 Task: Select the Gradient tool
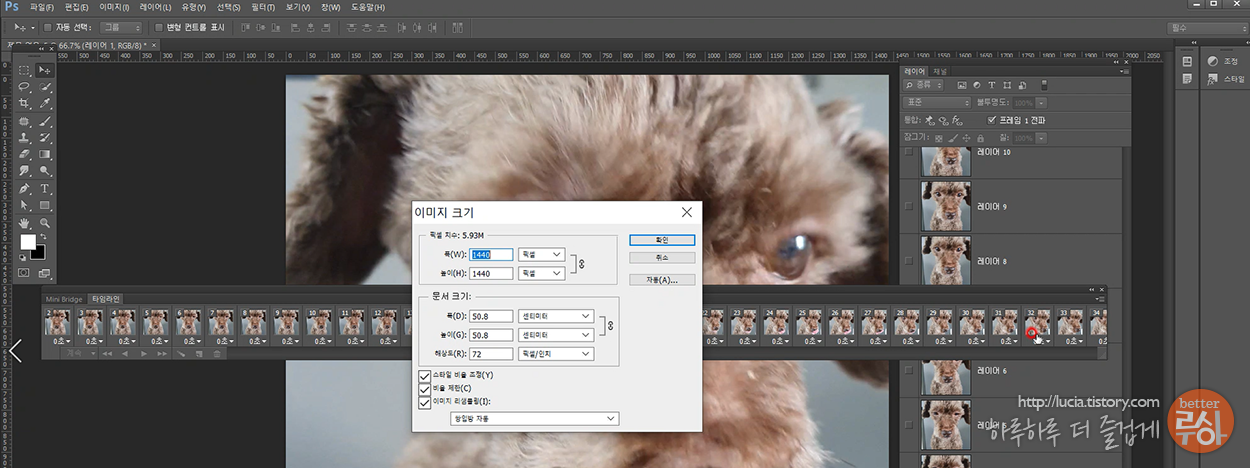point(44,155)
